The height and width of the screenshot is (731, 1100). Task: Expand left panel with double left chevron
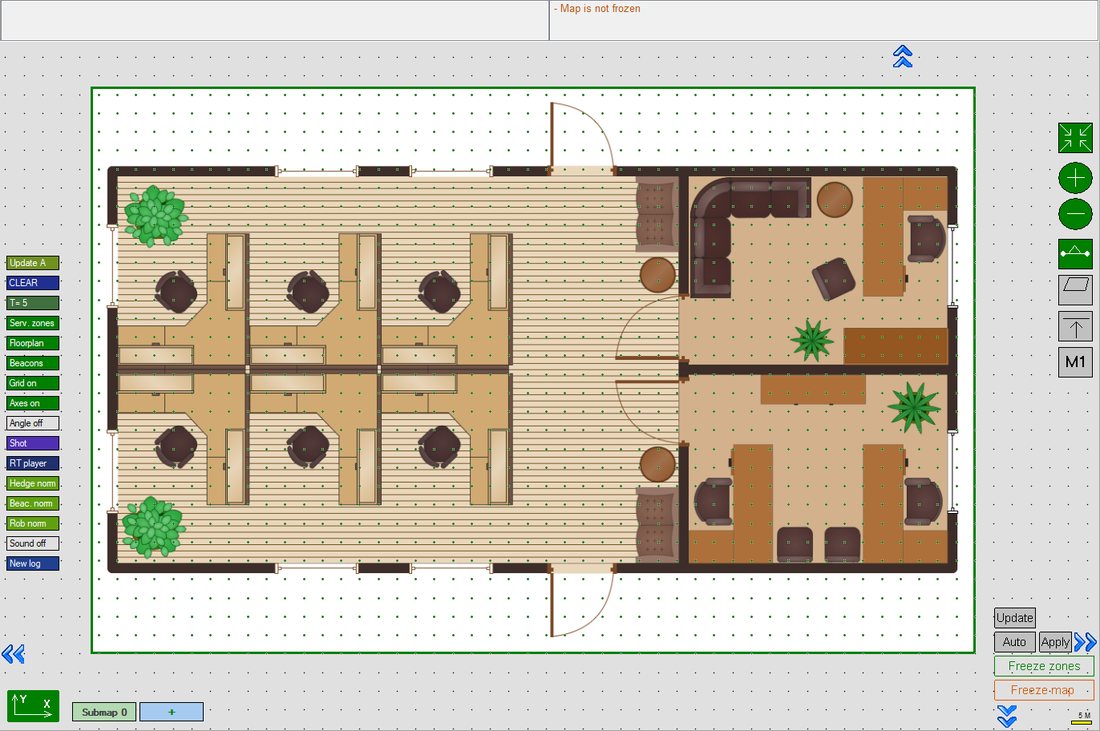click(13, 653)
